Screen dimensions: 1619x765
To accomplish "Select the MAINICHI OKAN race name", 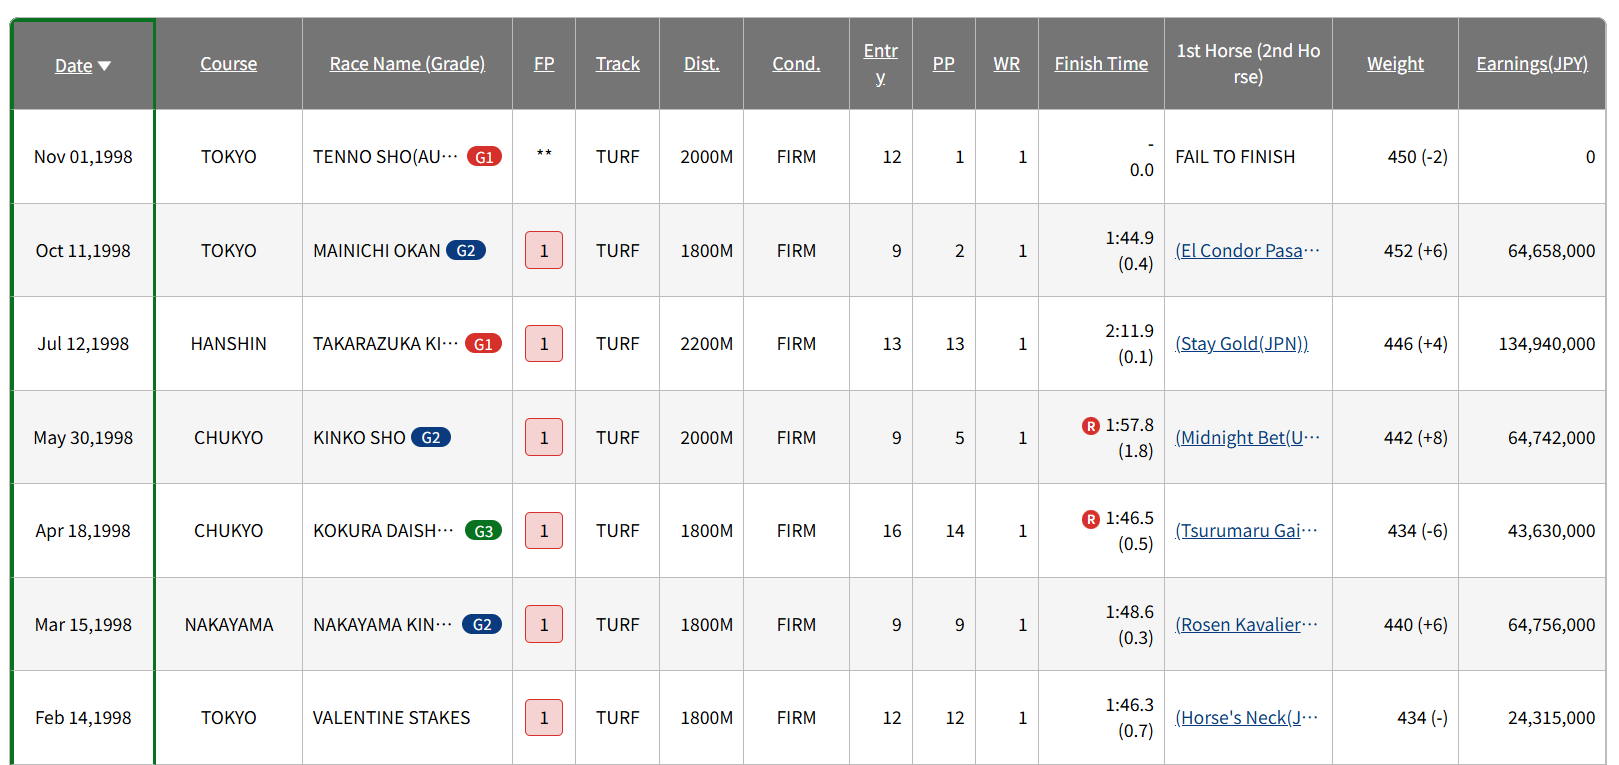I will click(x=377, y=251).
